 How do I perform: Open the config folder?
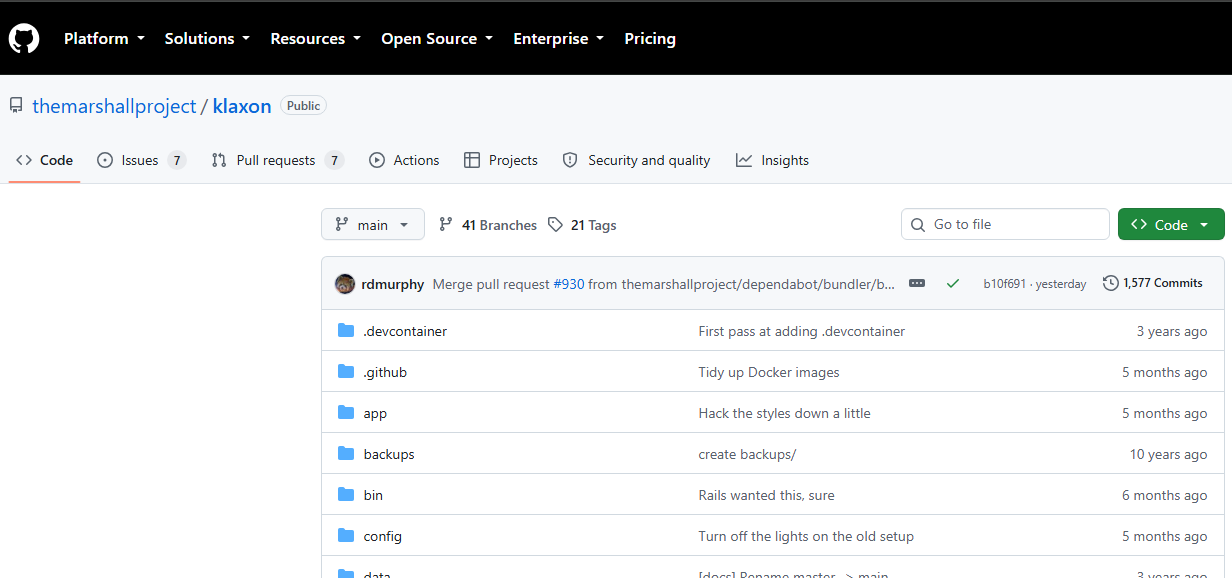[x=383, y=536]
